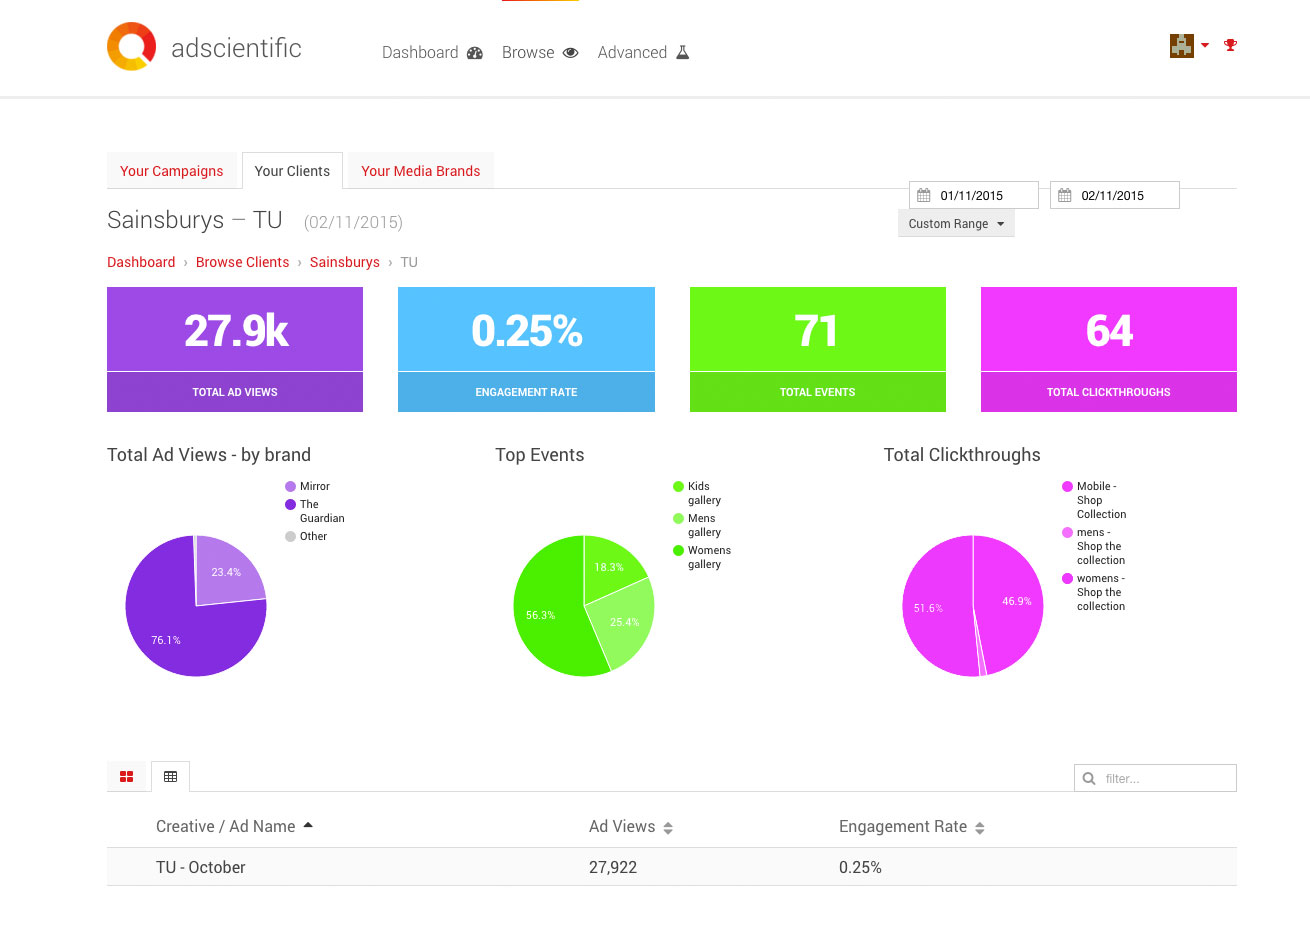
Task: Open the Browse nav item
Action: pyautogui.click(x=540, y=52)
